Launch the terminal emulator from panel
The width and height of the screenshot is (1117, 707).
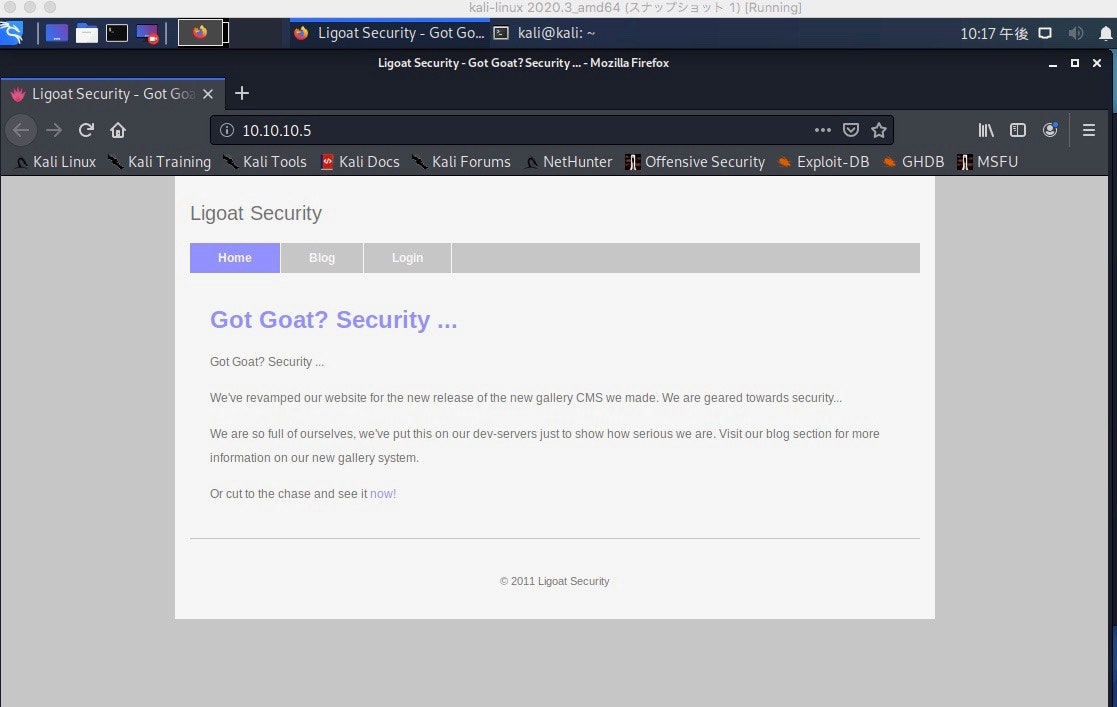(117, 33)
